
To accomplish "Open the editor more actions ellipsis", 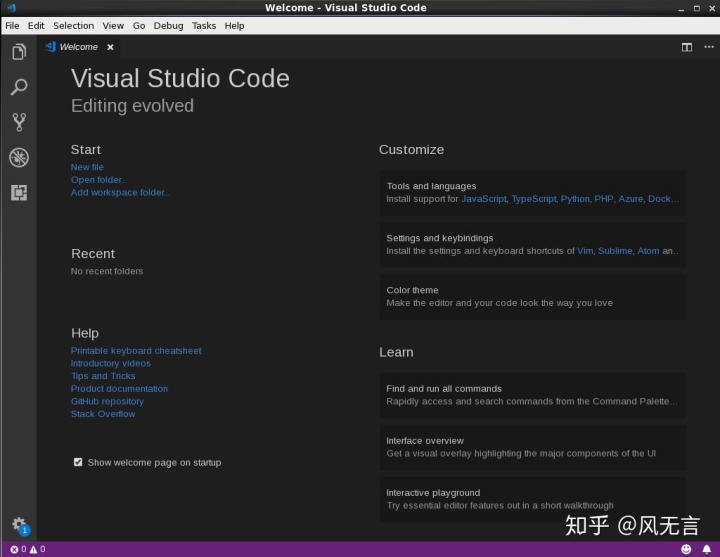I will click(709, 47).
